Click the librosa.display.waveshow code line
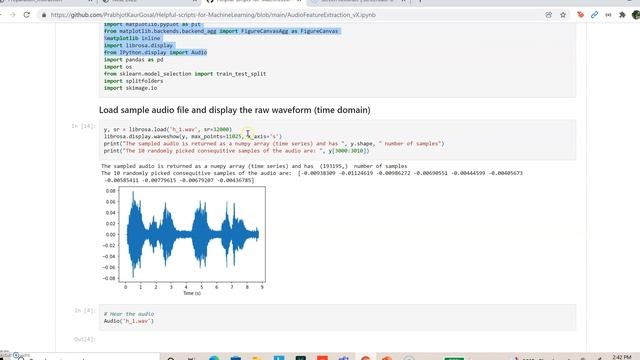 [193, 136]
